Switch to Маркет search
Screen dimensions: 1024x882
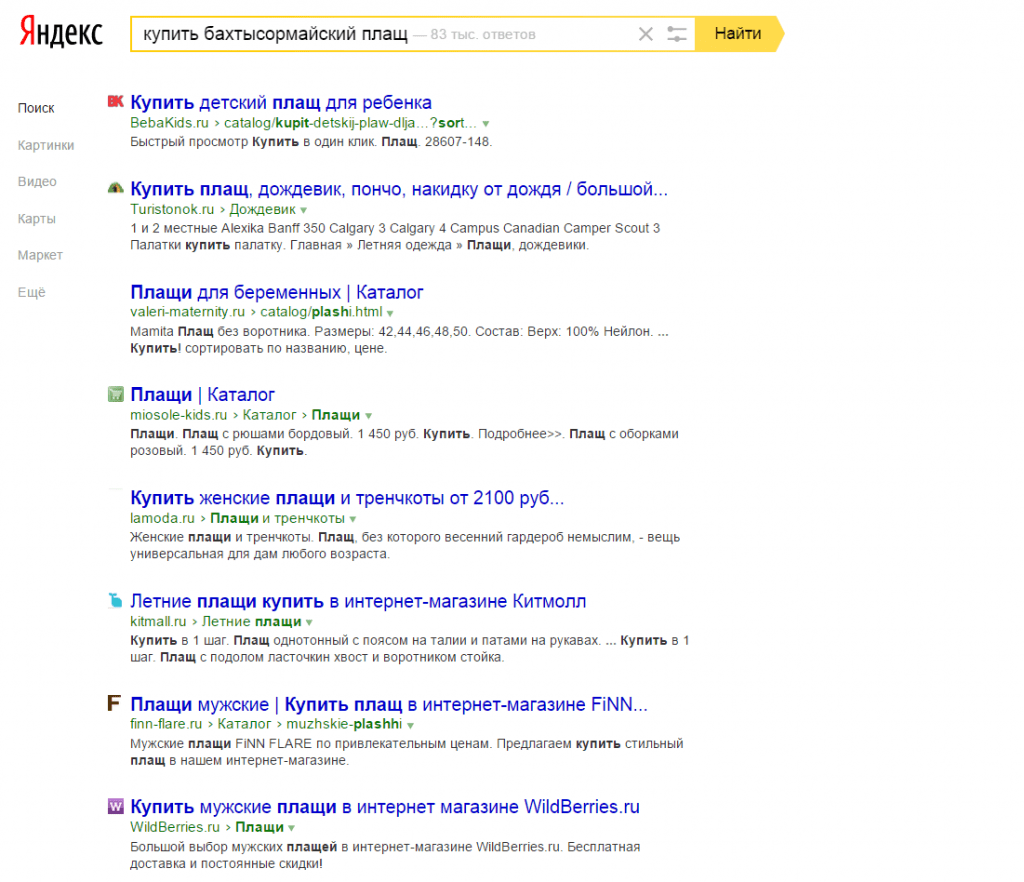coord(40,255)
